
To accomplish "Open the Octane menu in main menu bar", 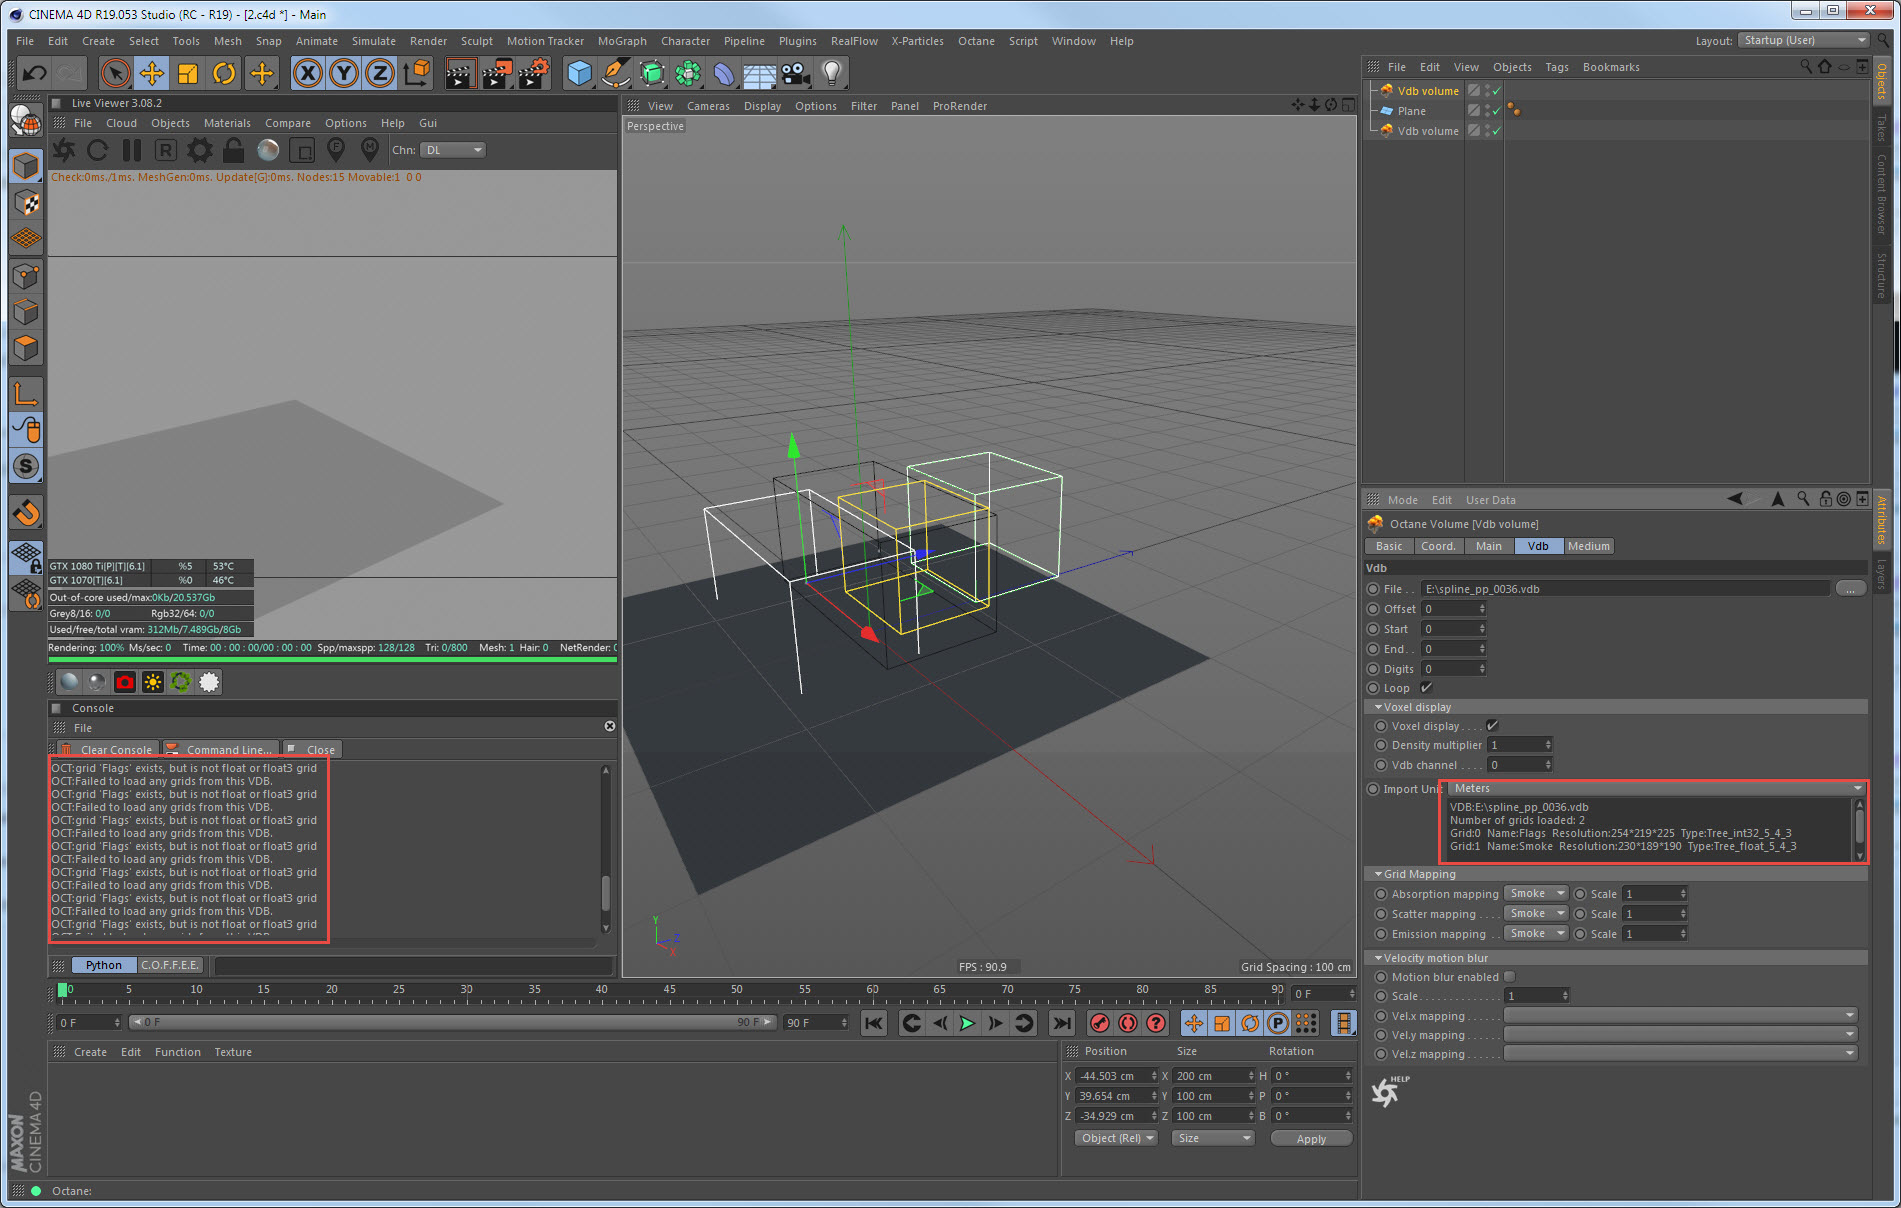I will pyautogui.click(x=976, y=41).
